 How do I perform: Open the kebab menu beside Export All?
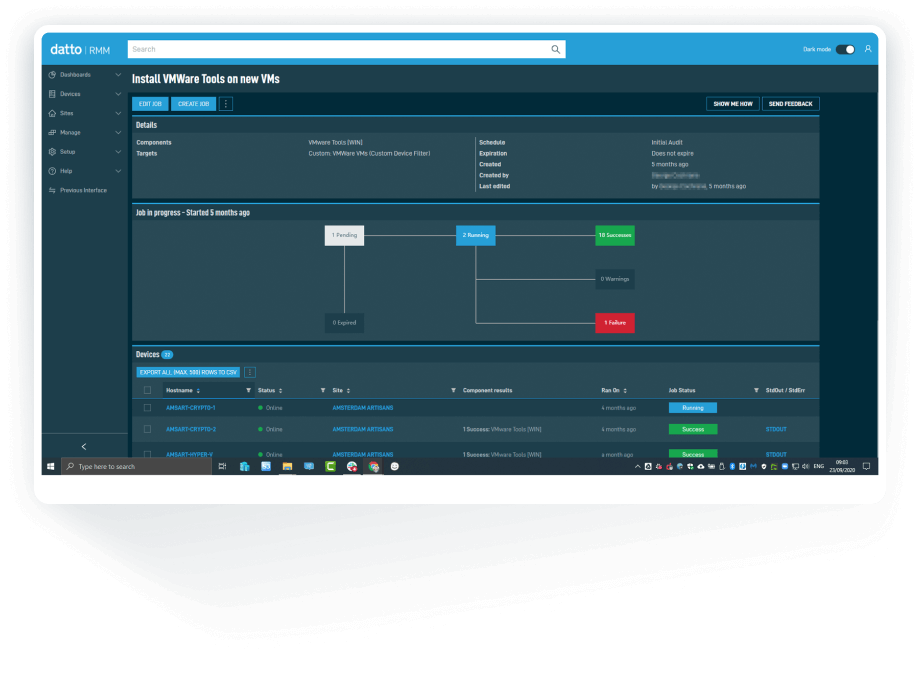click(x=249, y=372)
